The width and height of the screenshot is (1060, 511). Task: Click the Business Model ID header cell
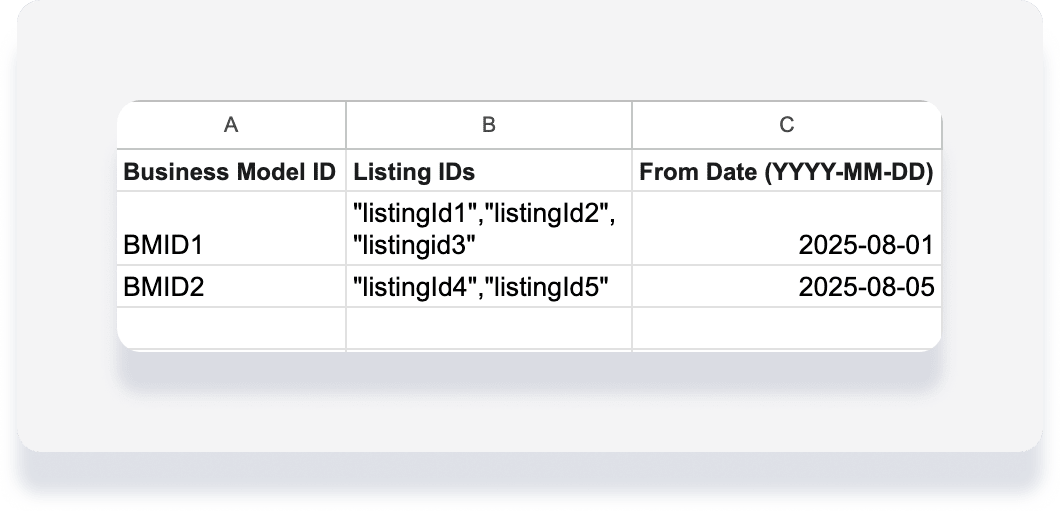(231, 170)
